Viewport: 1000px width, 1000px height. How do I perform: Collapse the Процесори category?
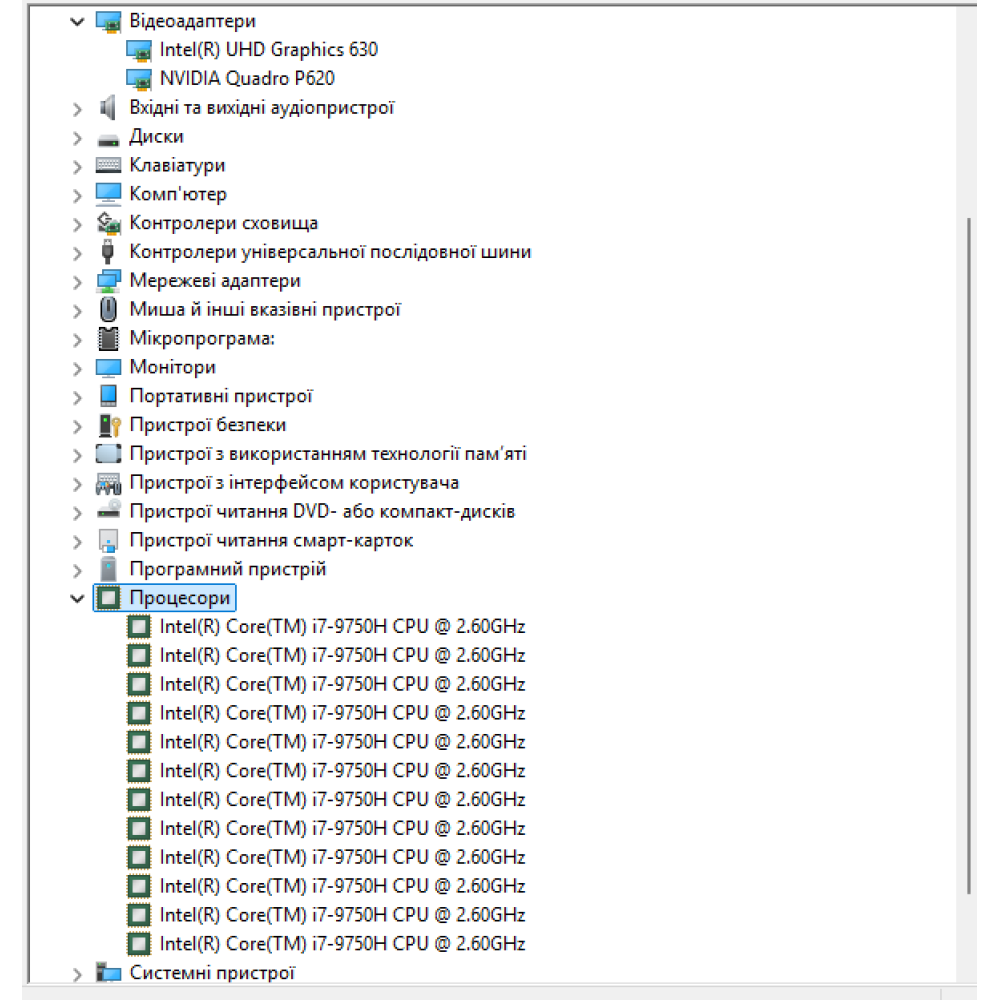tap(78, 599)
